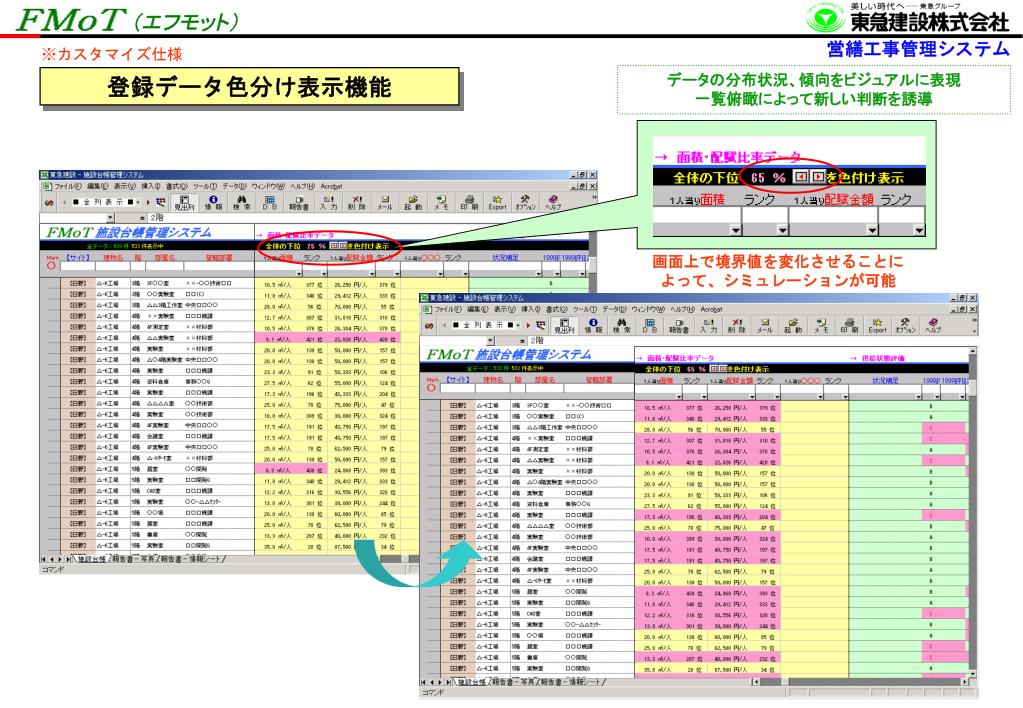Open Acrobat menu in front window

[711, 309]
